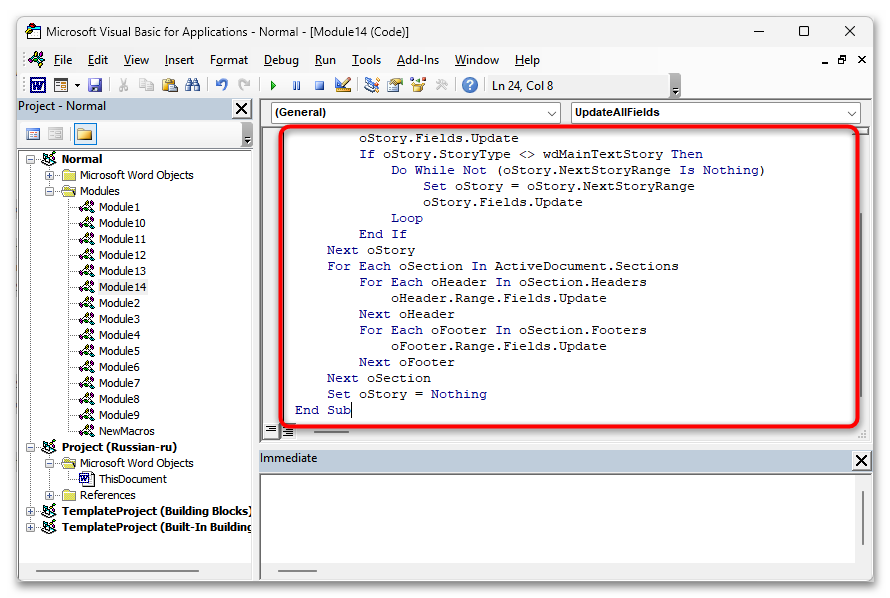Open the Project Explorer toolbar icon
Viewport: 890px width, 598px height.
372,86
